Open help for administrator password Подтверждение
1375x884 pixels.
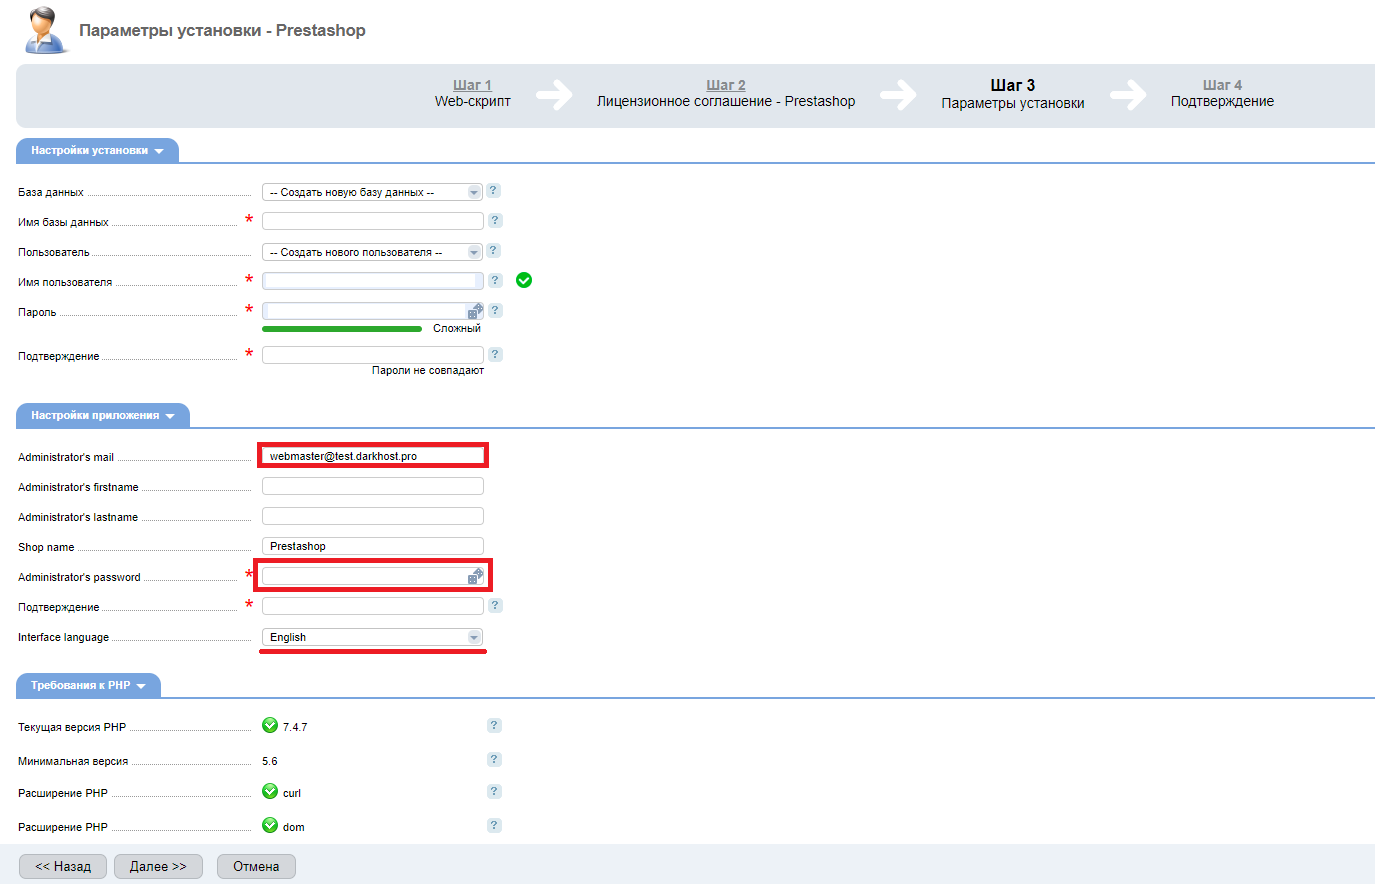(495, 605)
